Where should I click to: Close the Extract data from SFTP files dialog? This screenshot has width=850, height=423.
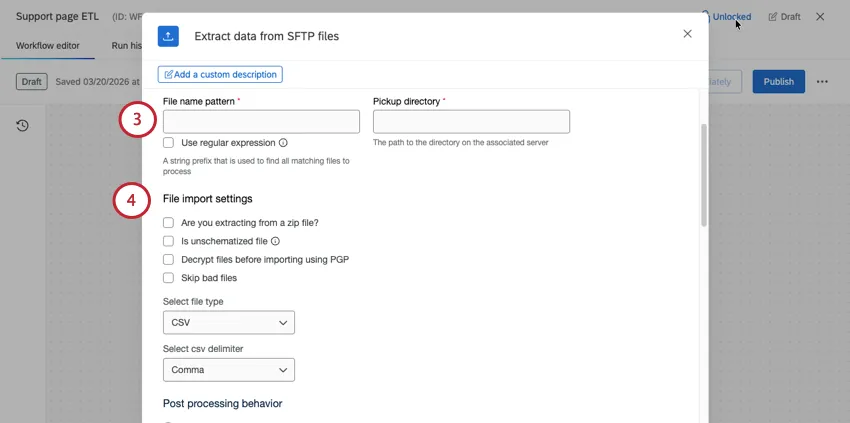687,34
